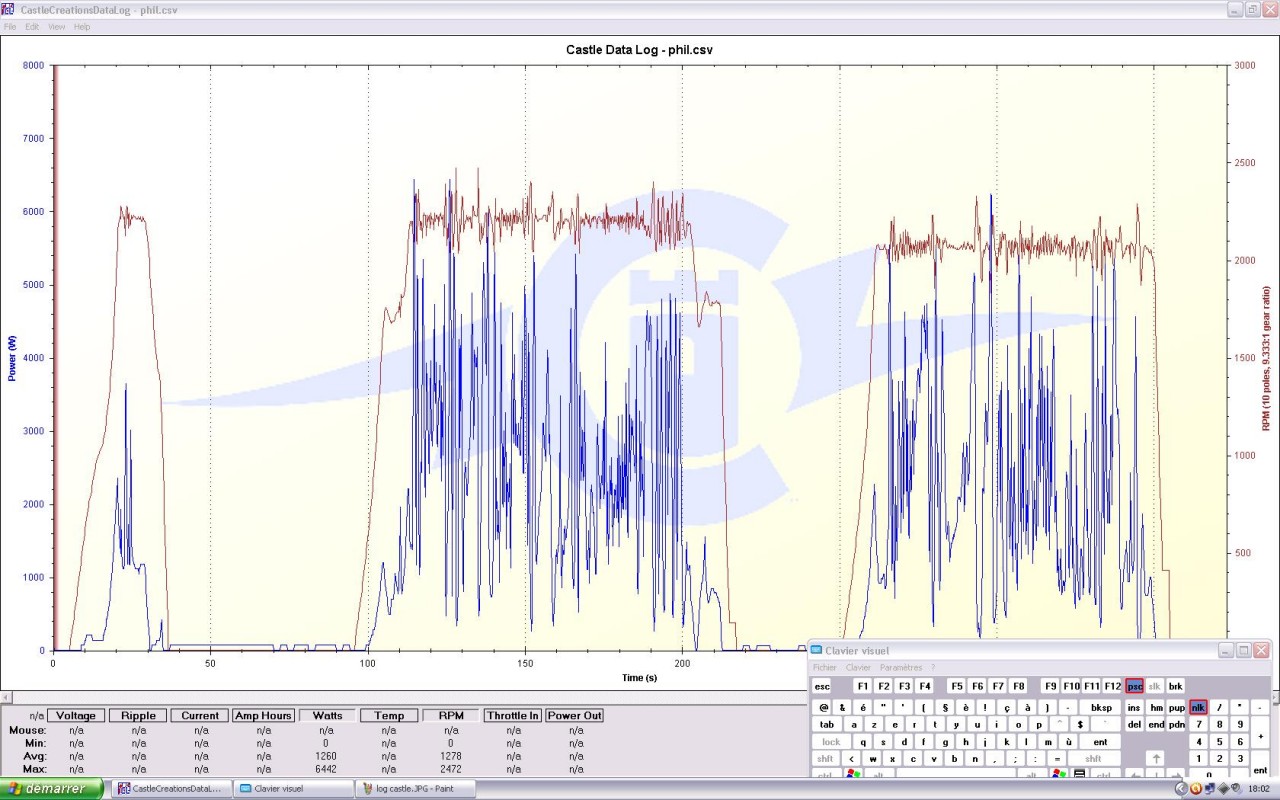
Task: Switch to CastleCreationsDataL... taskbar button
Action: 170,789
